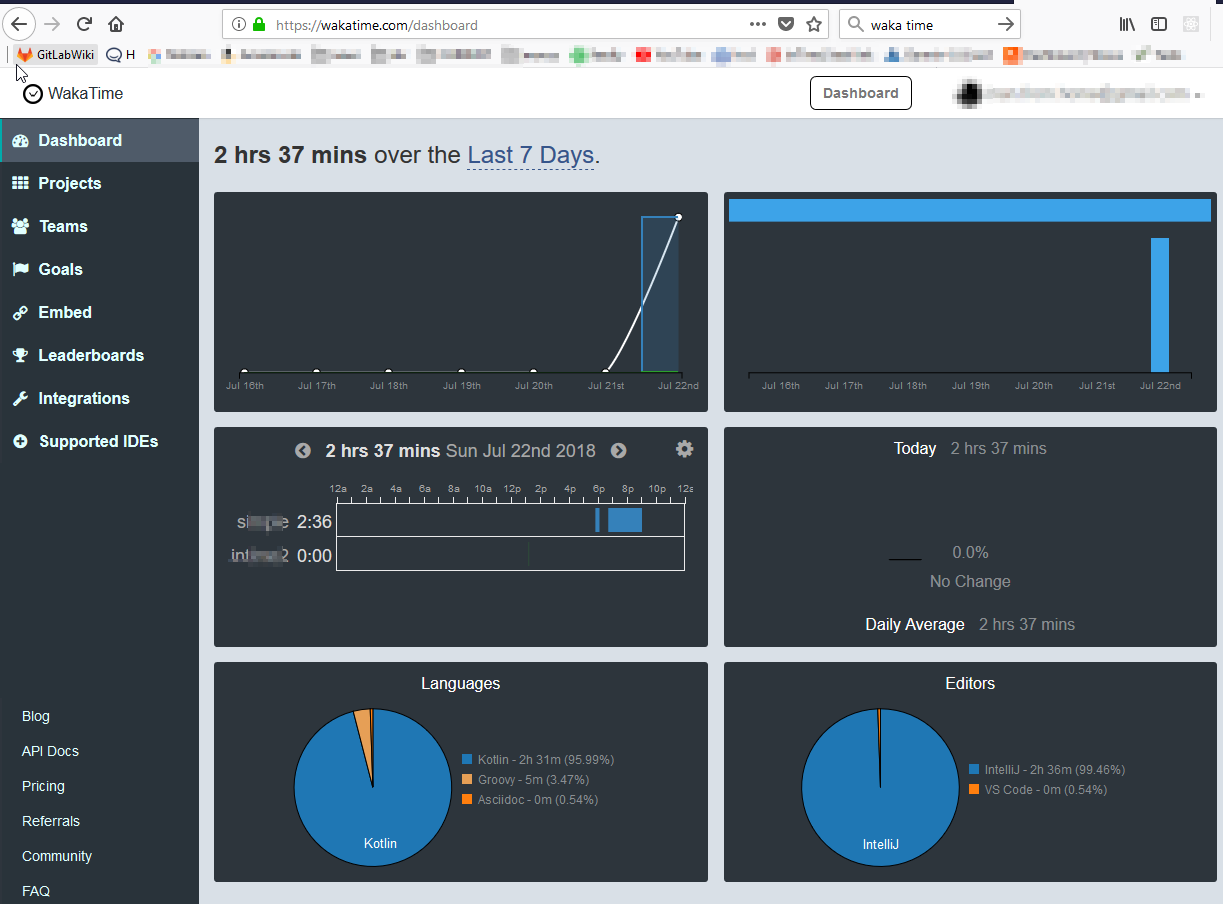Toggle the Firefox sidebar view icon
The height and width of the screenshot is (904, 1223).
[x=1159, y=24]
